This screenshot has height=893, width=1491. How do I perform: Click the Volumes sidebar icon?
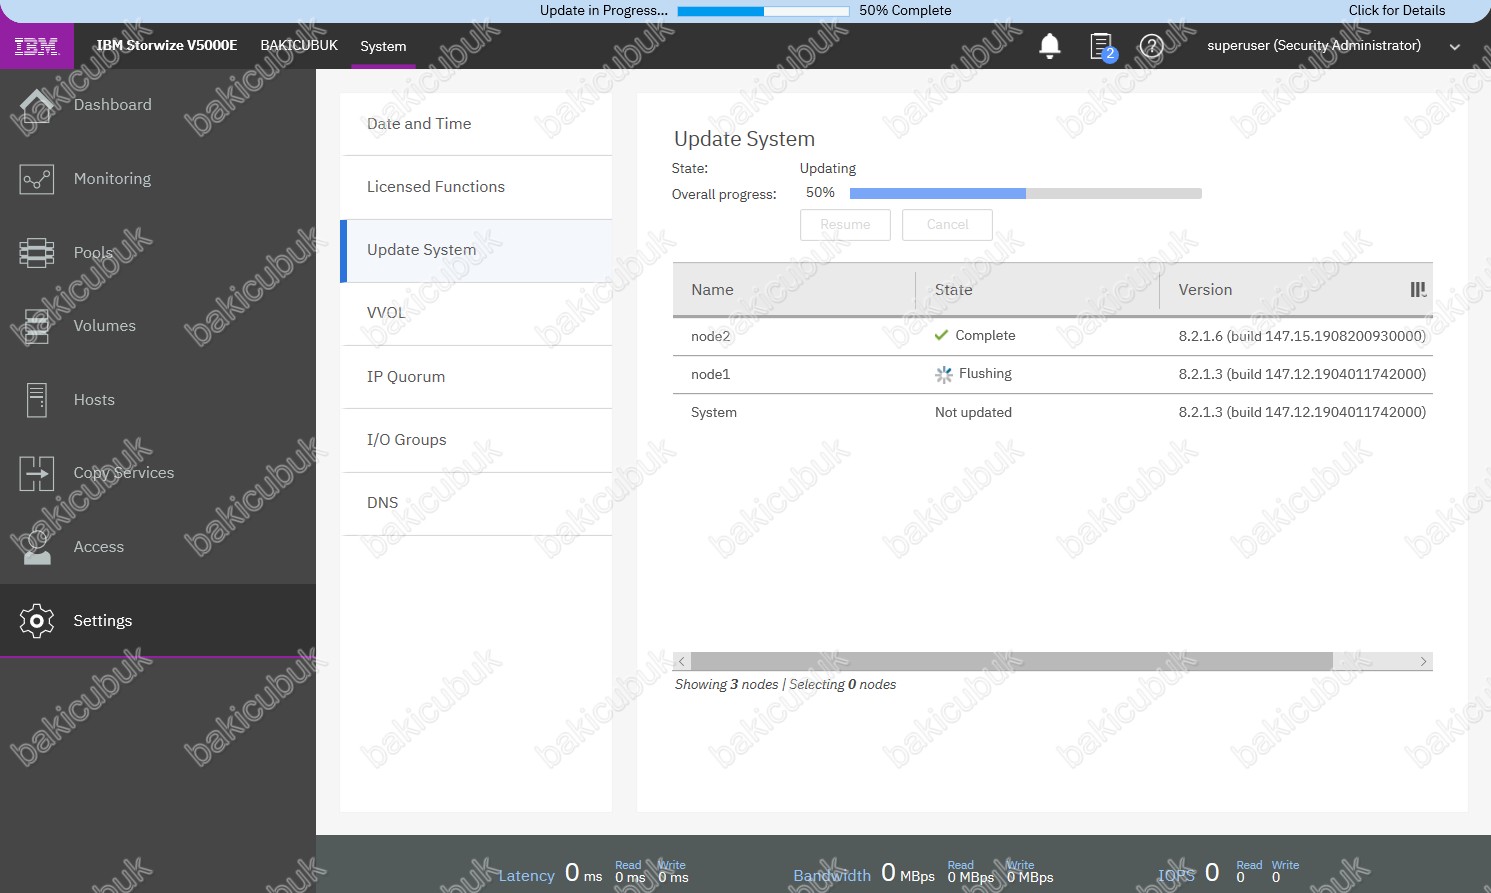36,326
